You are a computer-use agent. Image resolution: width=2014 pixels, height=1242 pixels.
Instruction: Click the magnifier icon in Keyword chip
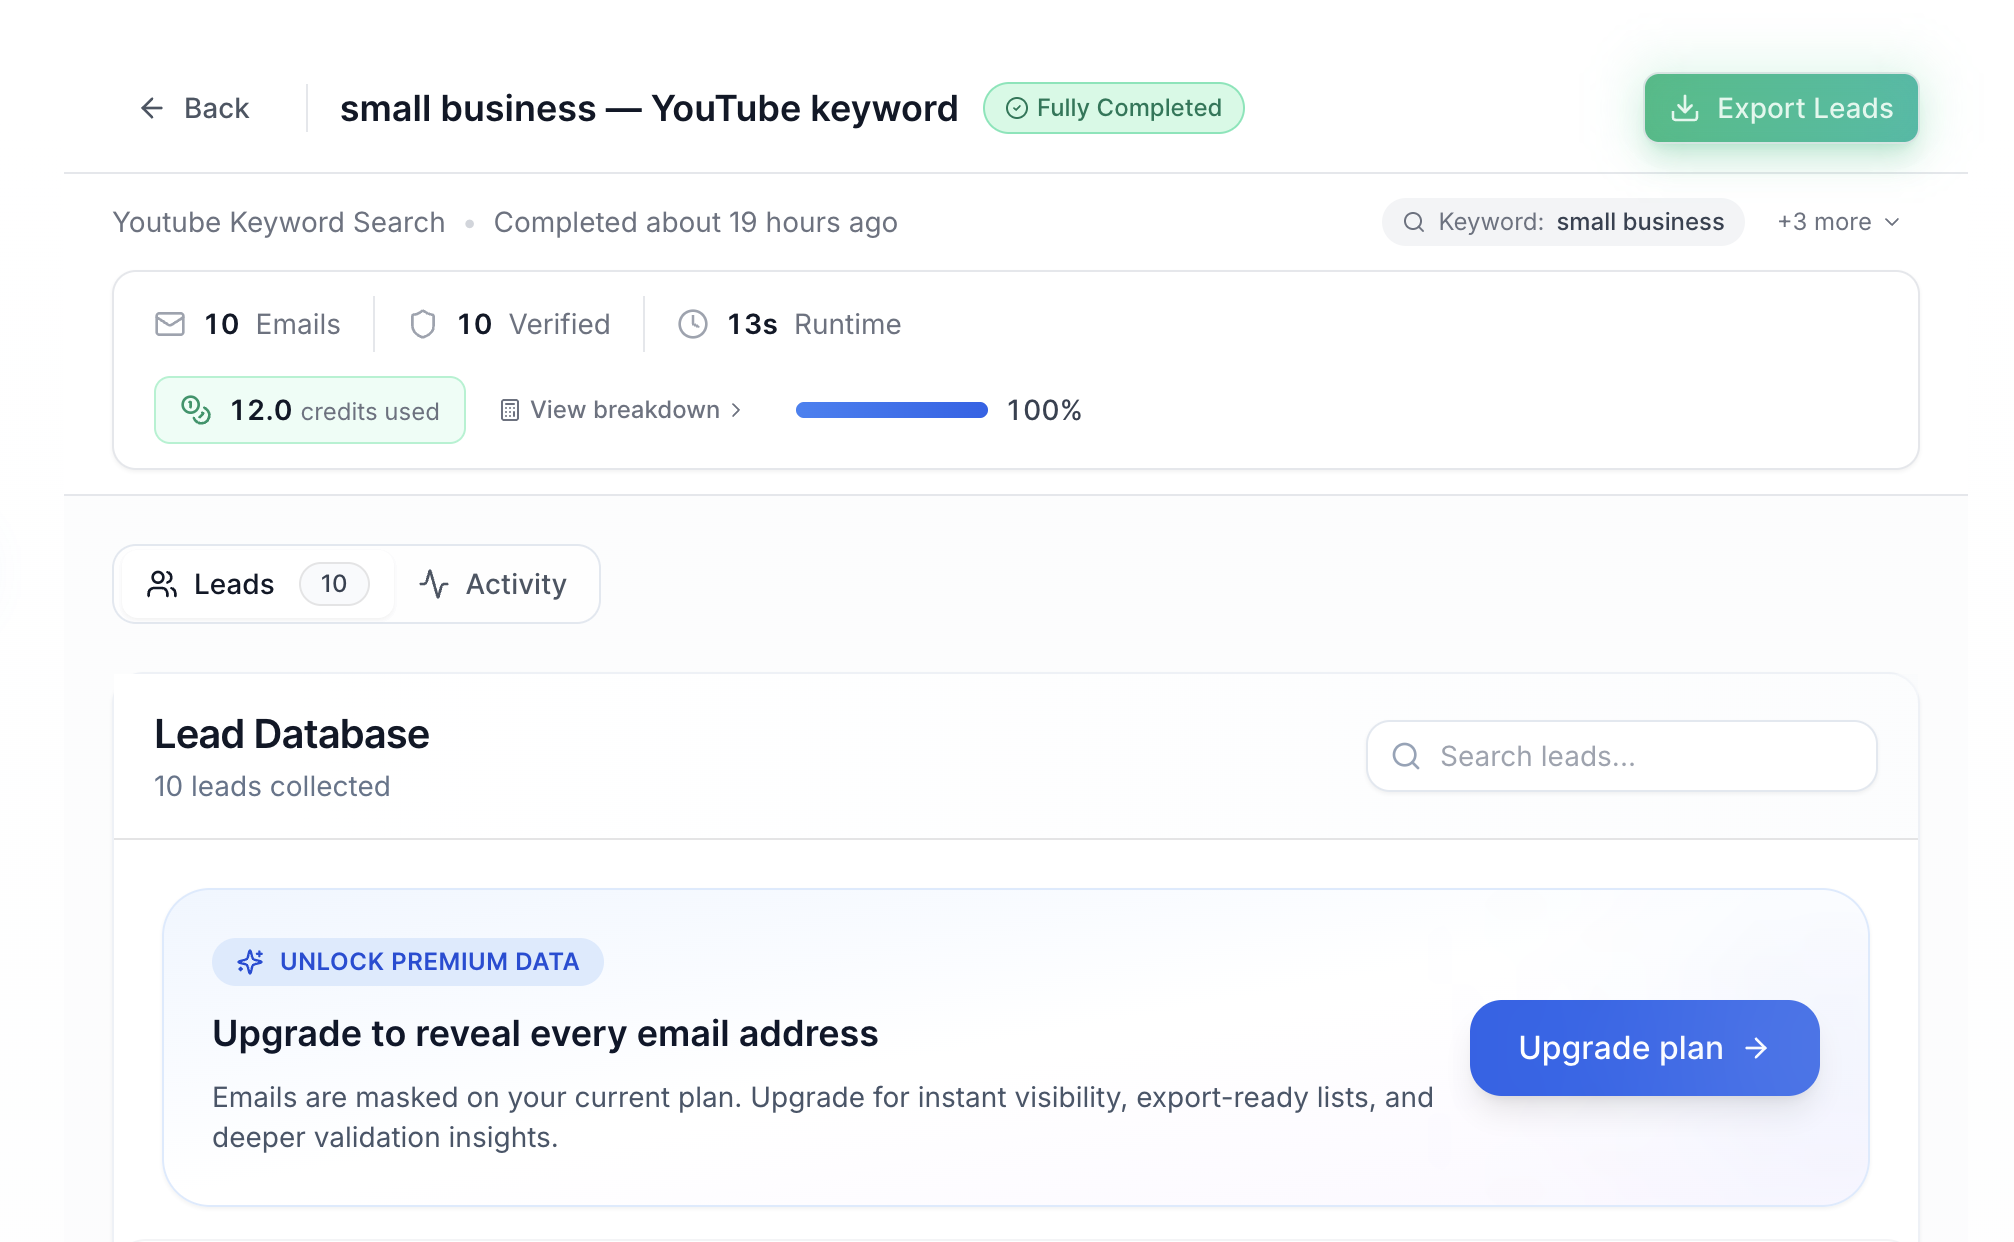coord(1414,222)
